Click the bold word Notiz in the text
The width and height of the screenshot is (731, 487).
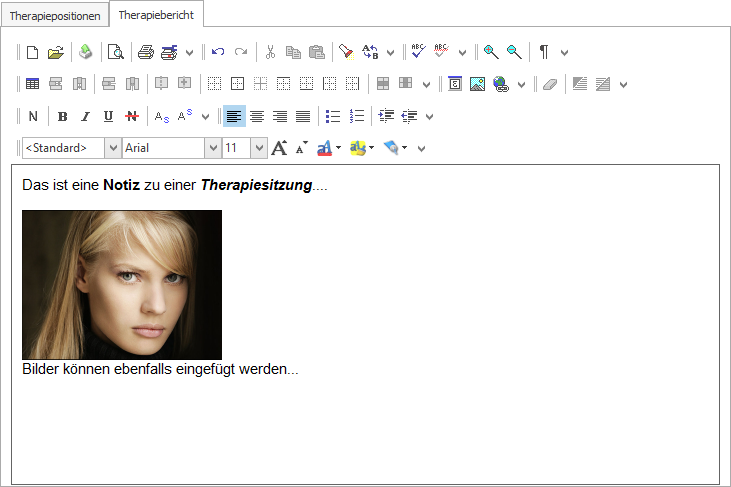(121, 185)
